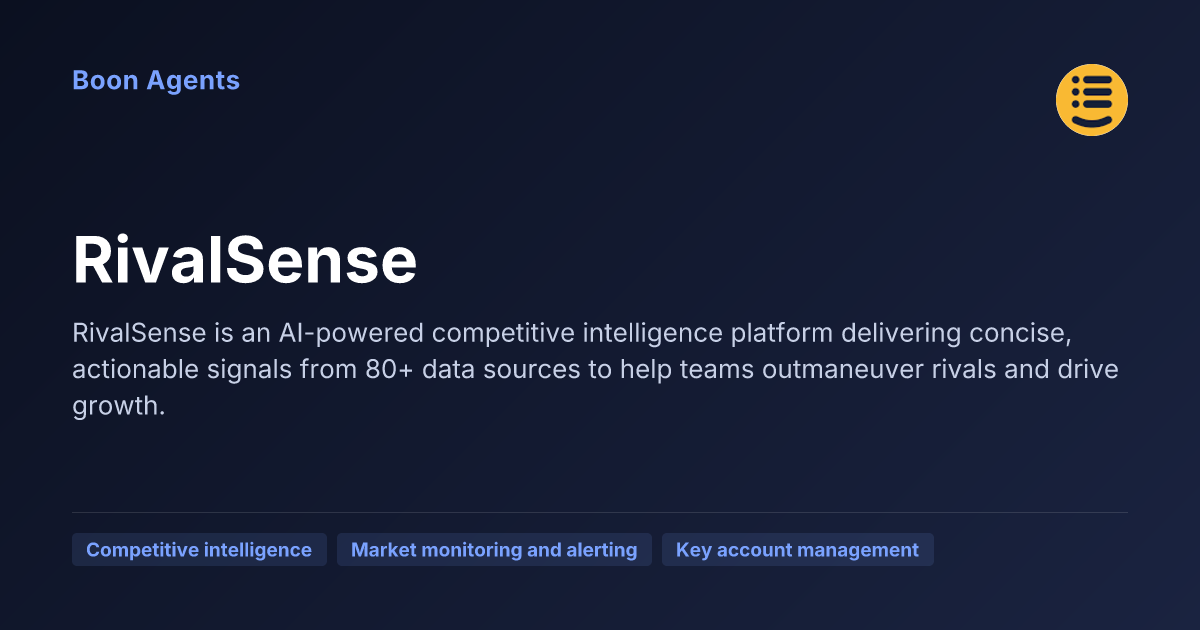This screenshot has height=630, width=1200.
Task: Click the description starting 'RivalSense is an AI-powered'
Action: coord(595,369)
